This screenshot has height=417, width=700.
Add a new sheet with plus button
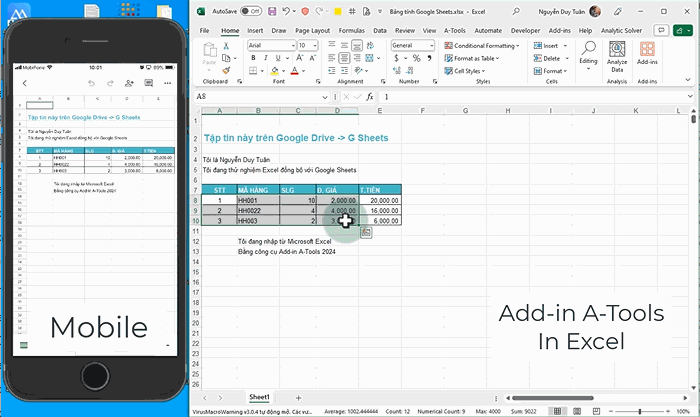(298, 397)
